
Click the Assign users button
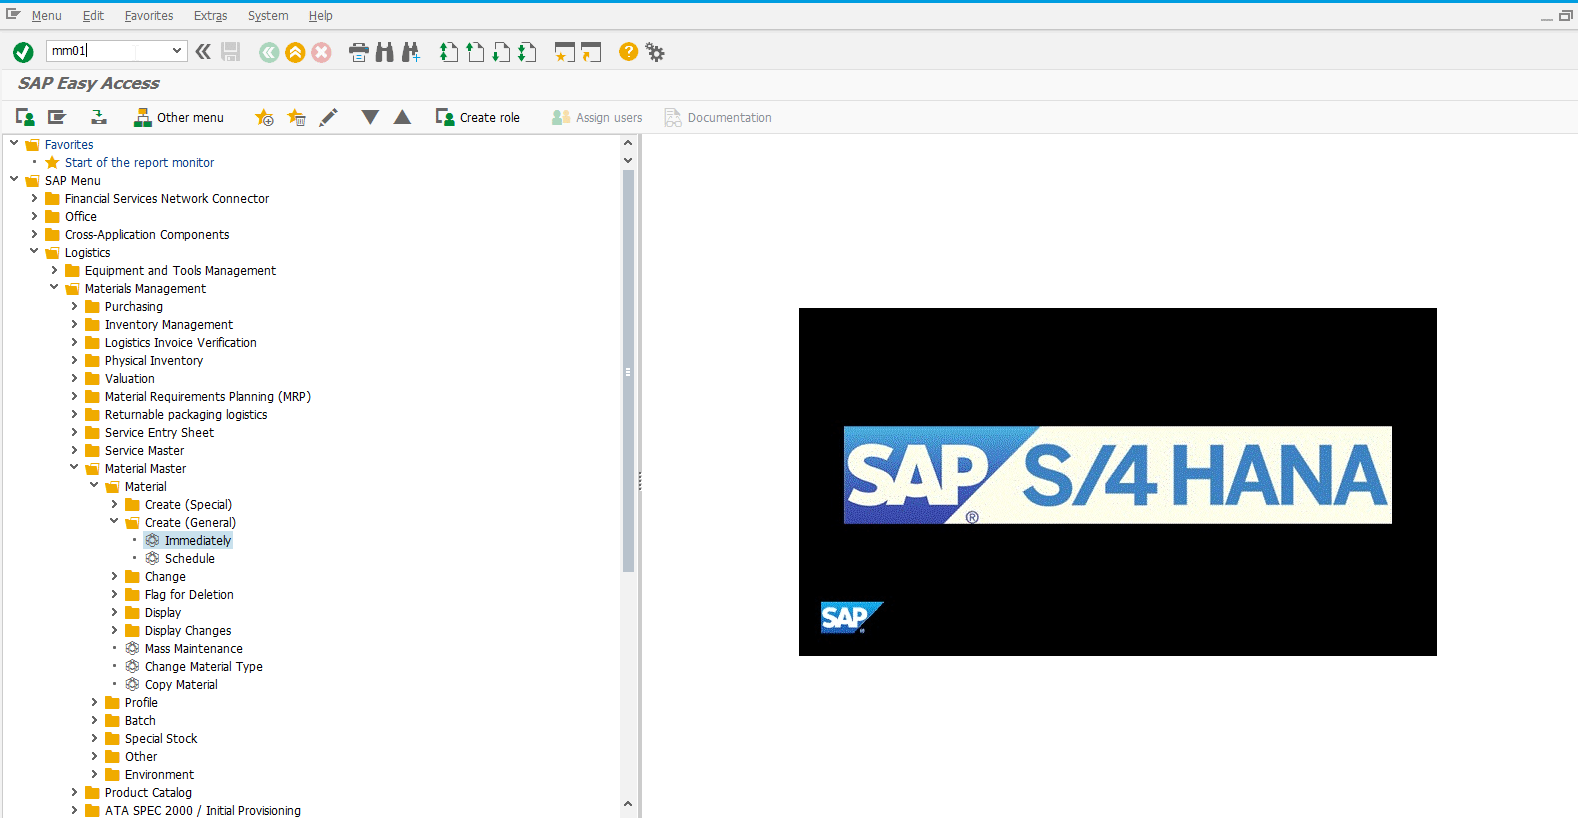pyautogui.click(x=597, y=117)
